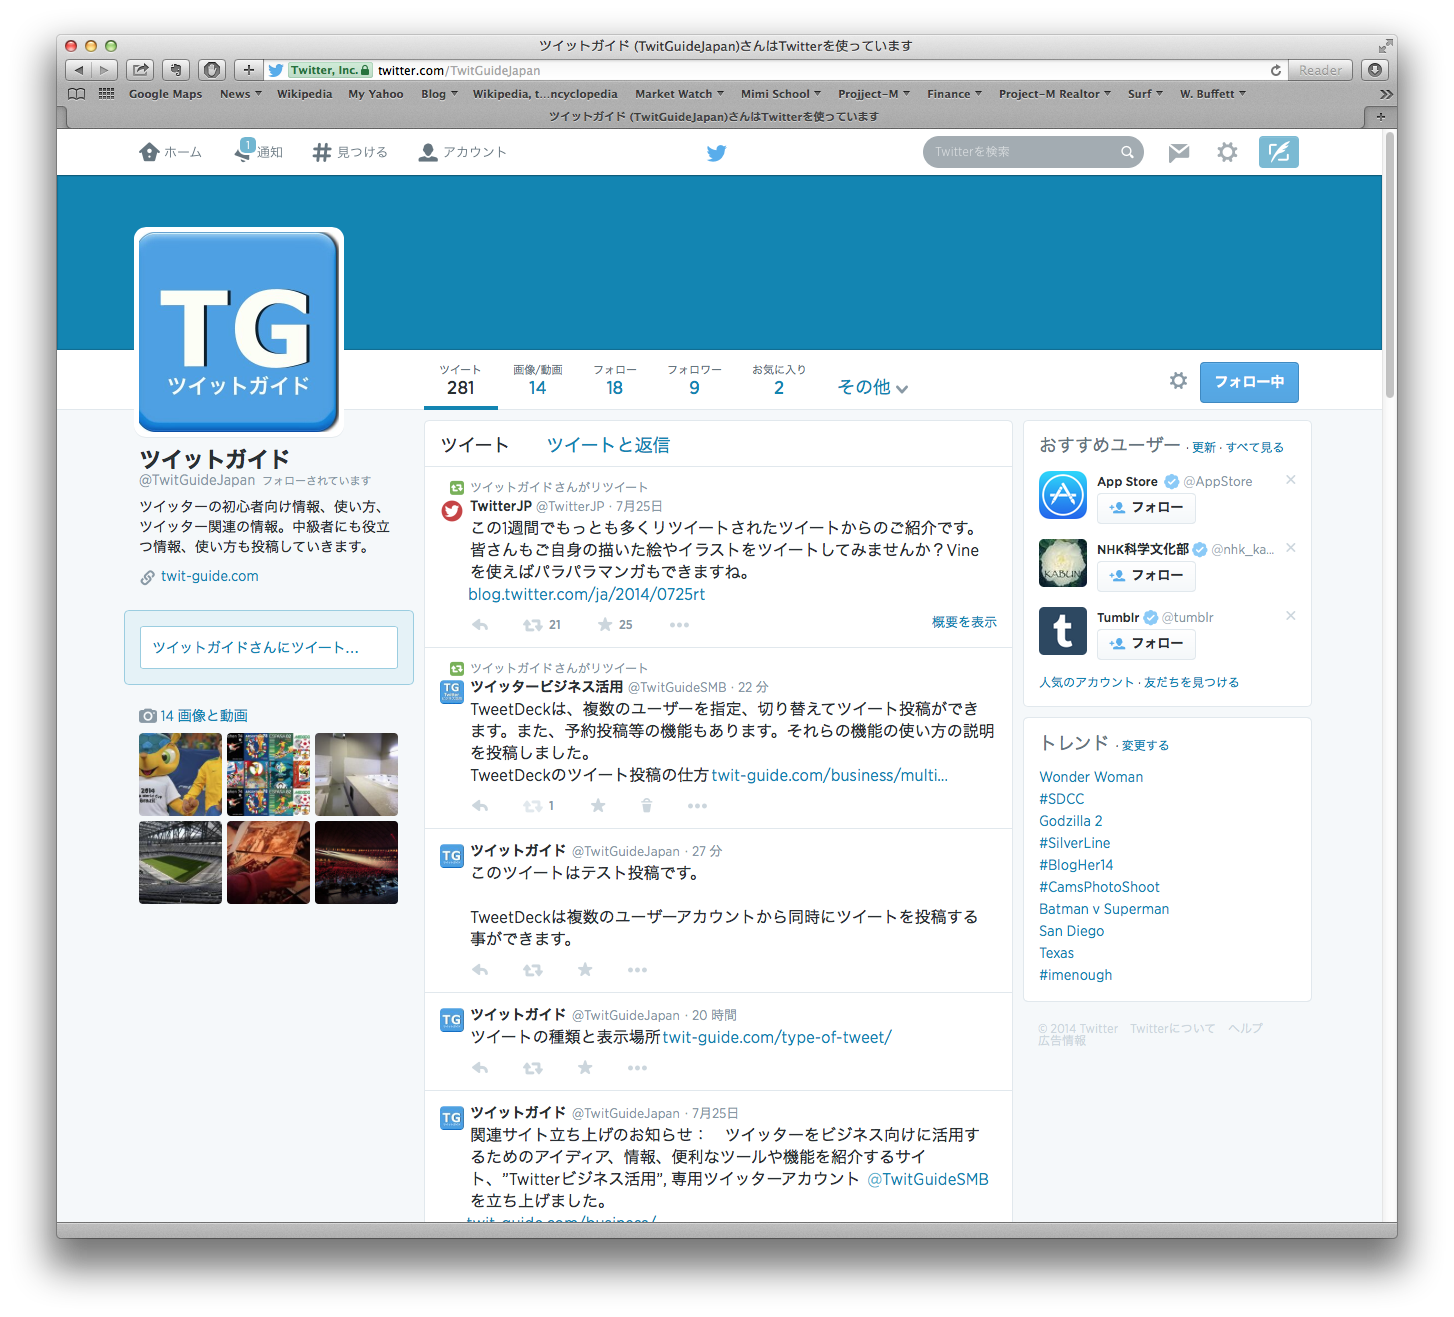Dismiss the Tumblr suggestion
This screenshot has width=1454, height=1317.
click(1291, 616)
